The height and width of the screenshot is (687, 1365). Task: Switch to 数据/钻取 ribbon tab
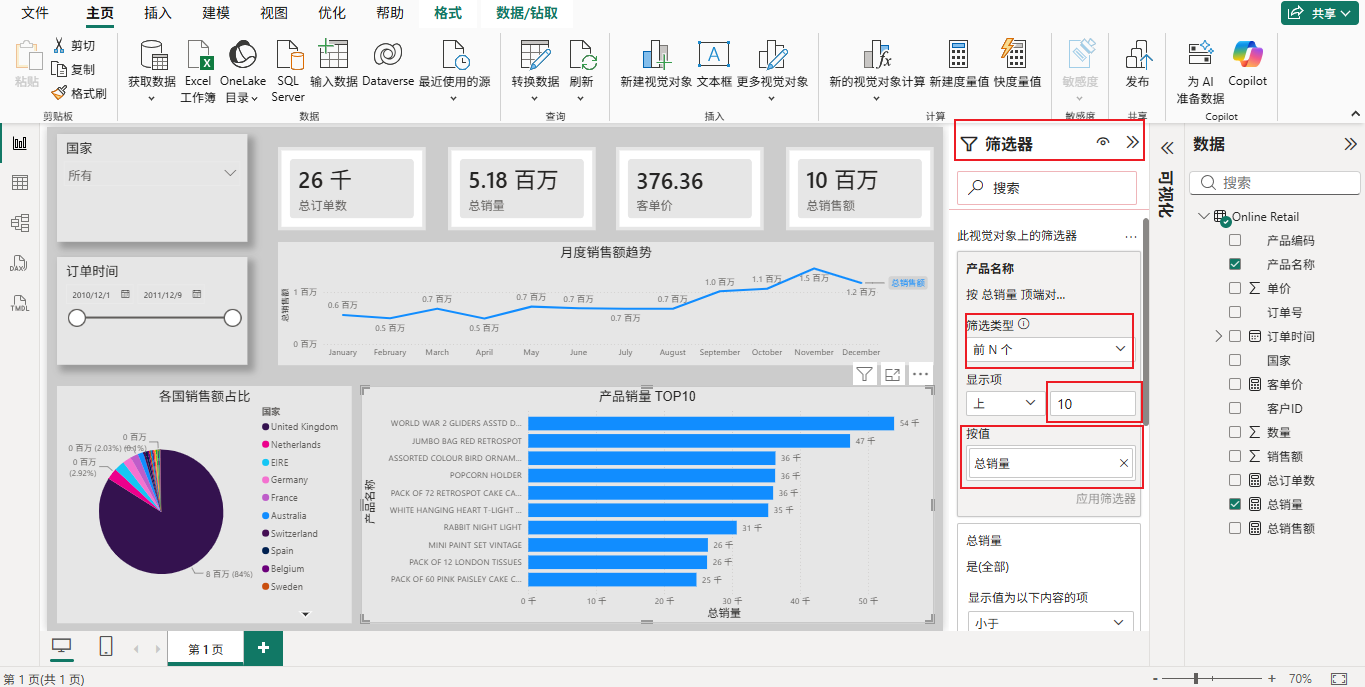(527, 13)
